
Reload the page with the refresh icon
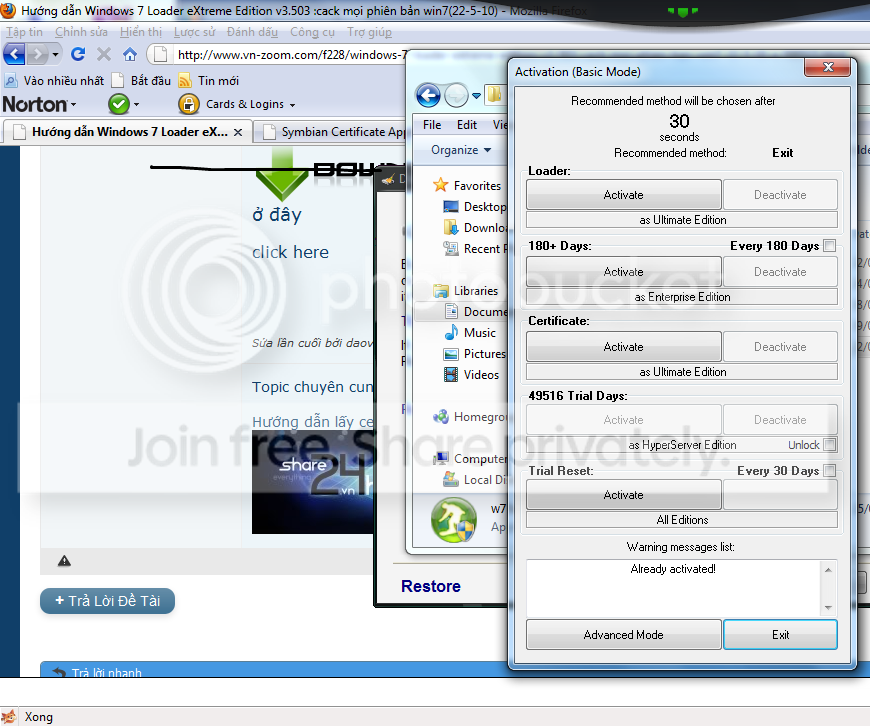(x=78, y=54)
